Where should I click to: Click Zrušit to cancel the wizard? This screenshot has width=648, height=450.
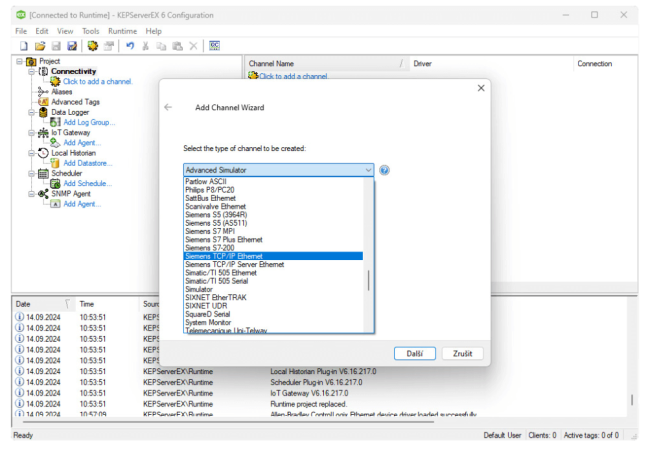coord(462,354)
